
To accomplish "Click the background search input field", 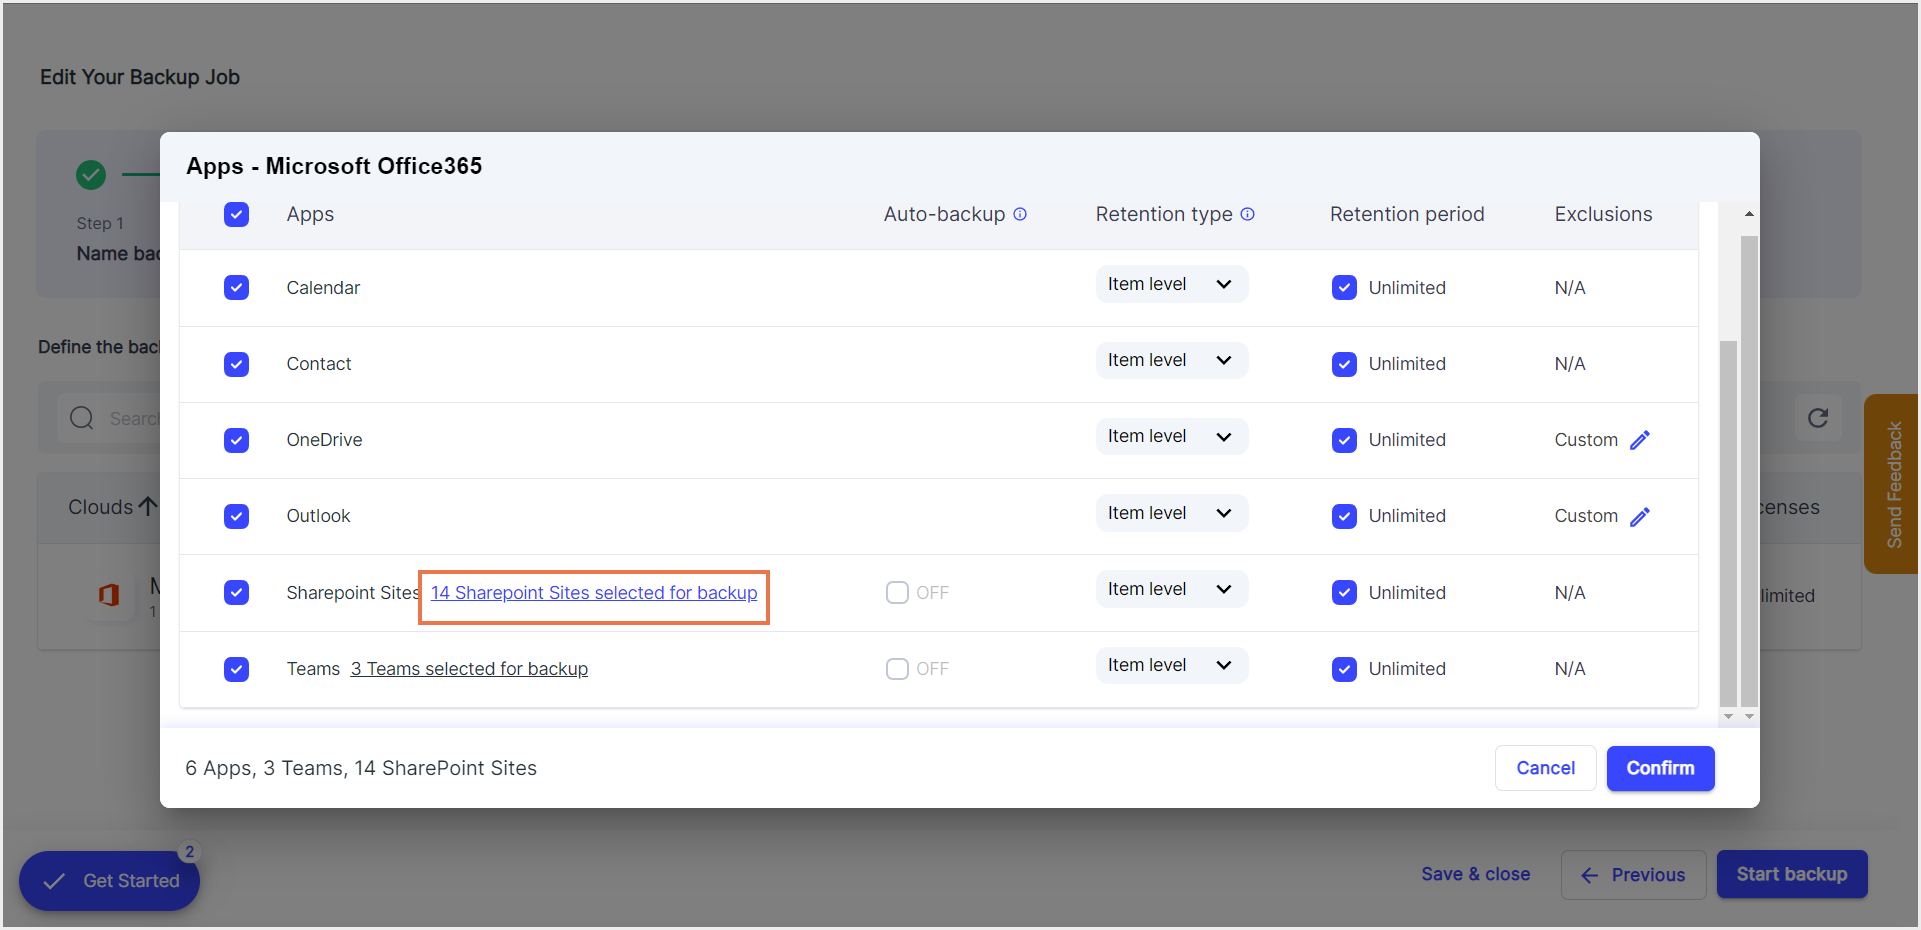I will coord(110,418).
